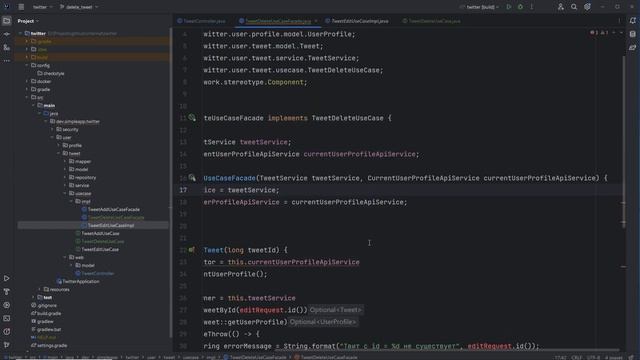Switch to TweetDeleteUseCase.java tab

tap(431, 21)
